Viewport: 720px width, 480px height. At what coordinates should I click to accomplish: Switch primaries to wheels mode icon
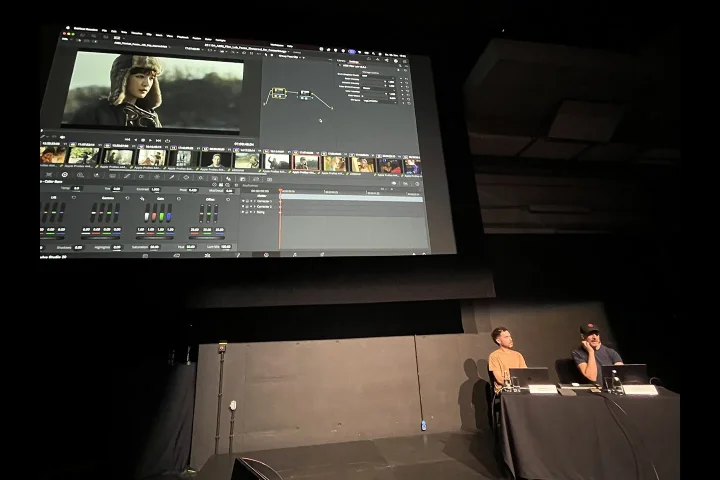pyautogui.click(x=214, y=185)
